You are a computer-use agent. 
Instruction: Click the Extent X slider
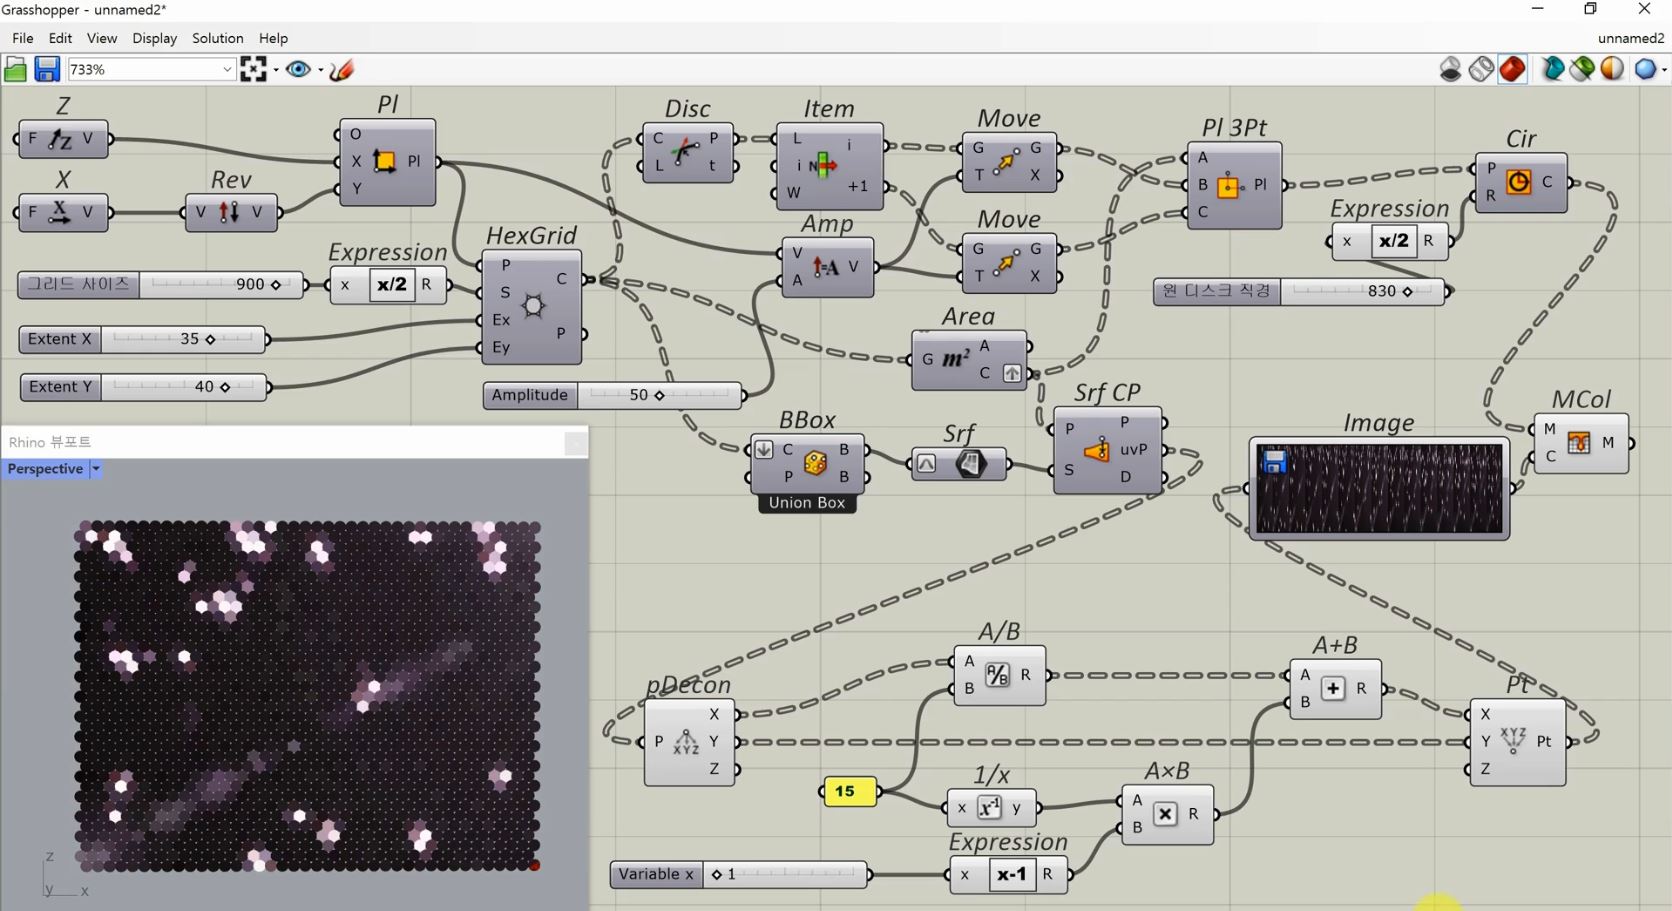[142, 339]
